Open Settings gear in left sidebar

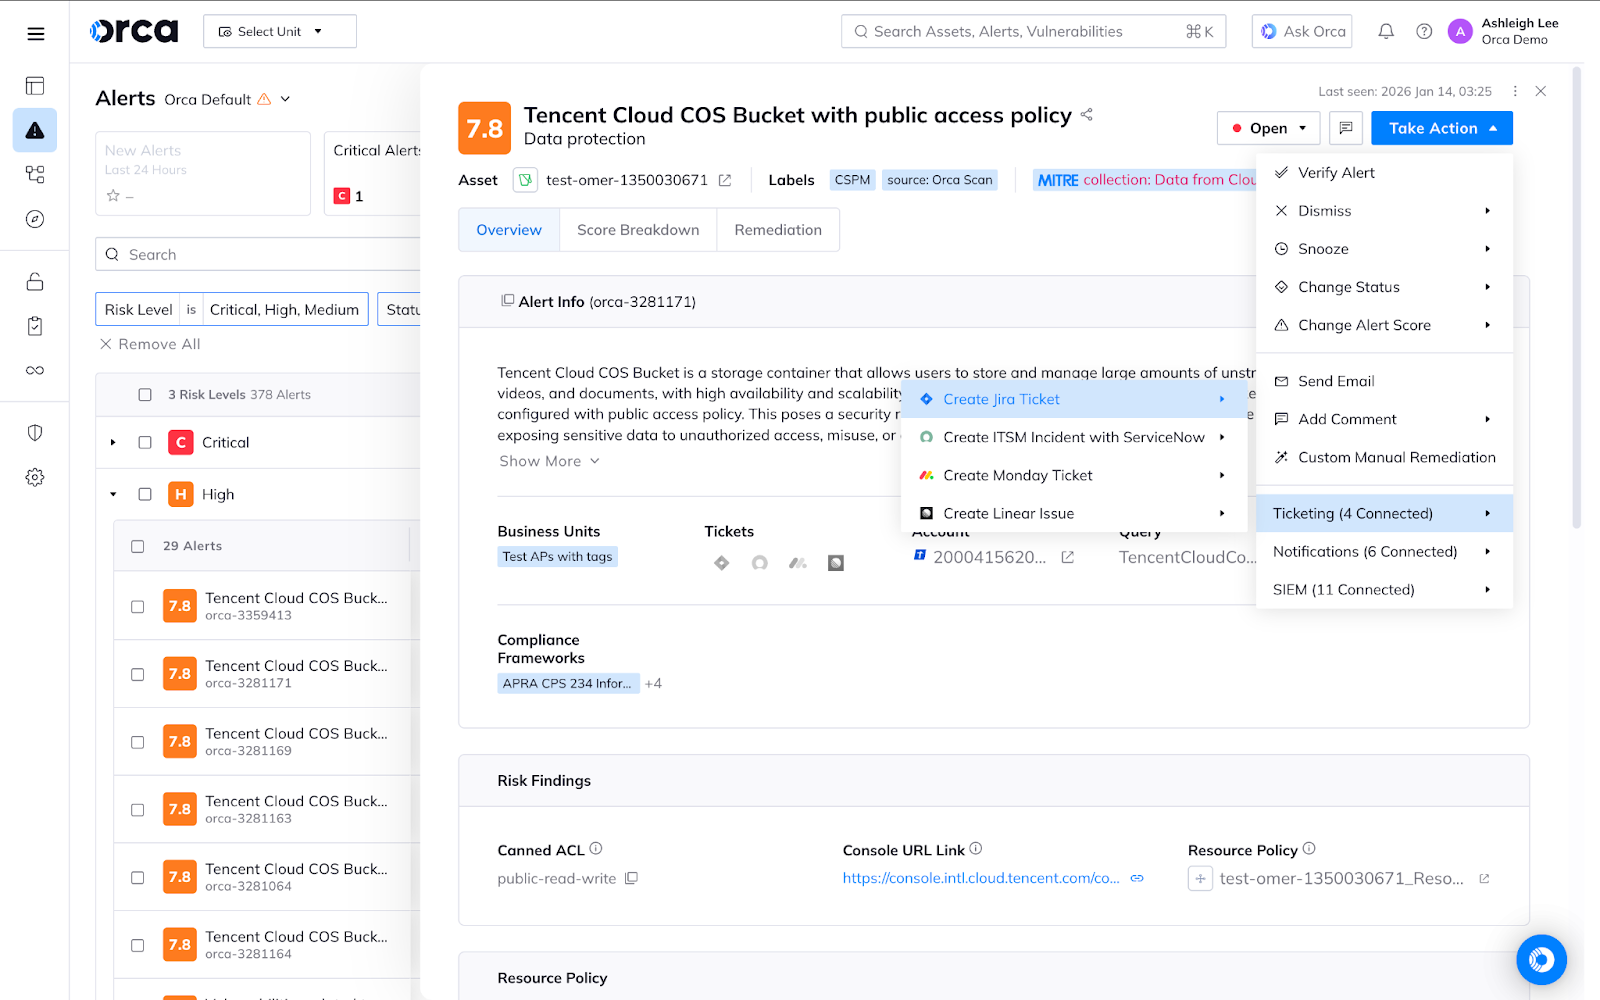click(35, 477)
